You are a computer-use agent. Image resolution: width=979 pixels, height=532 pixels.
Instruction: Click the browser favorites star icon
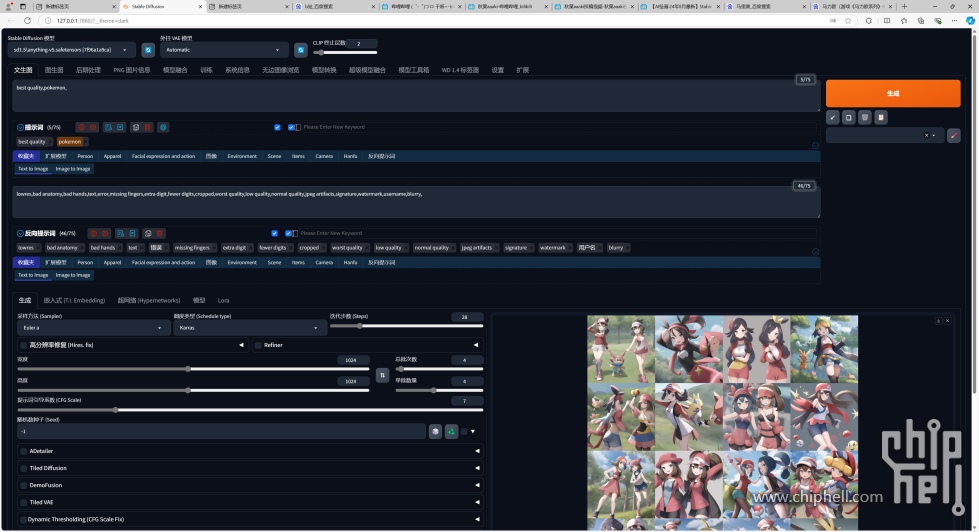pos(848,21)
